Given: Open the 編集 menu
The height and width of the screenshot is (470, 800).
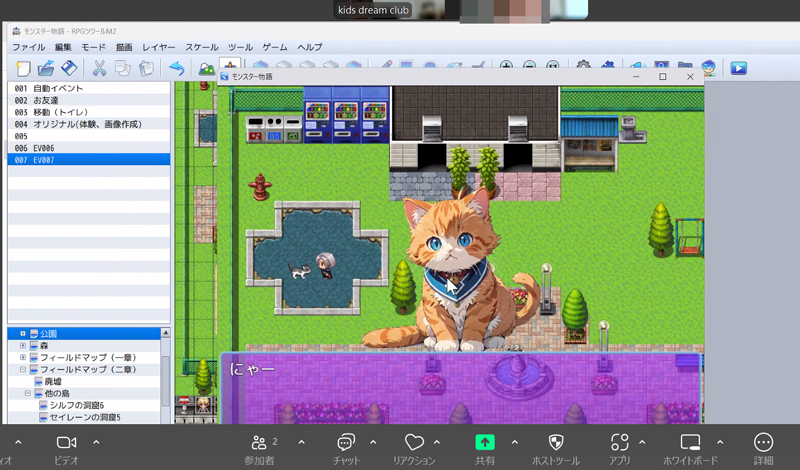Looking at the screenshot, I should [x=63, y=47].
